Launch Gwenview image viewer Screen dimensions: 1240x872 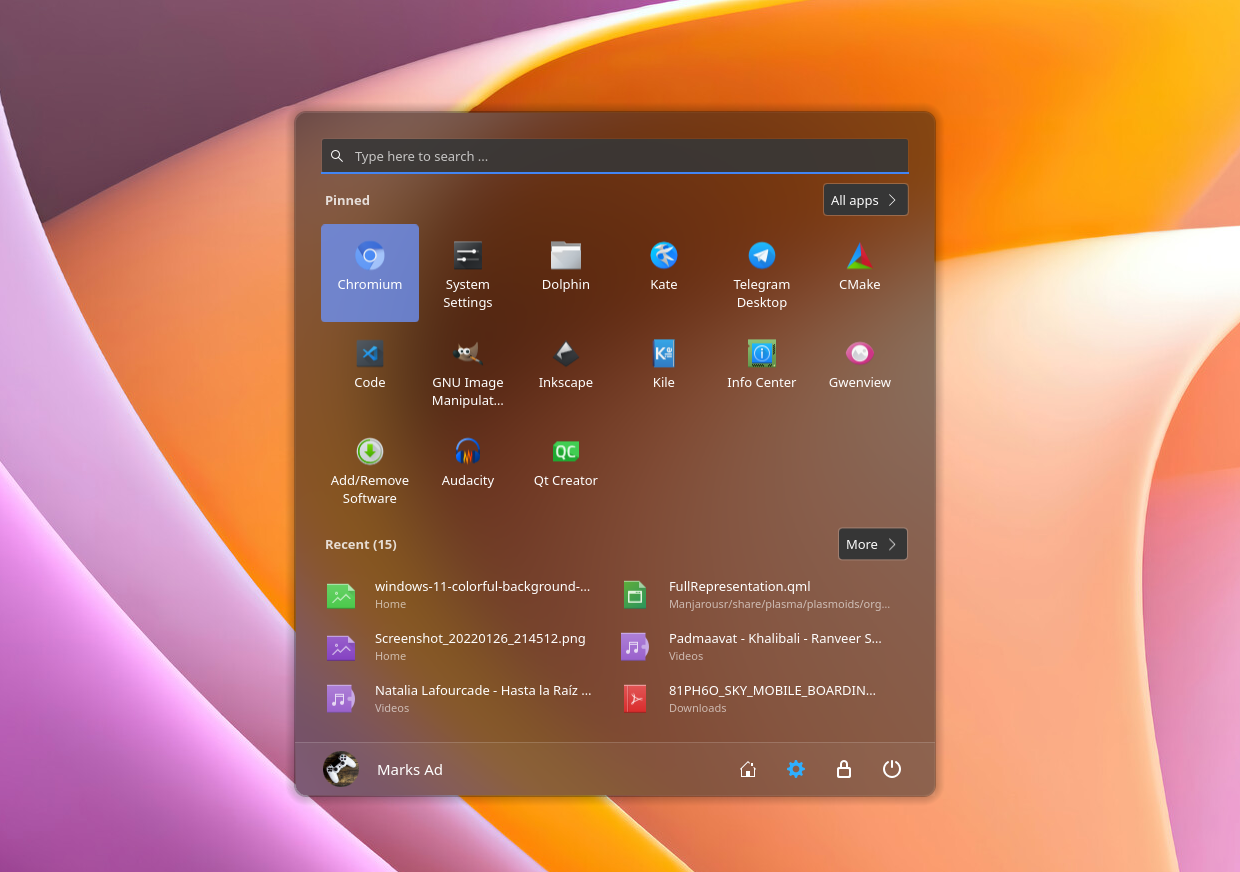click(860, 370)
